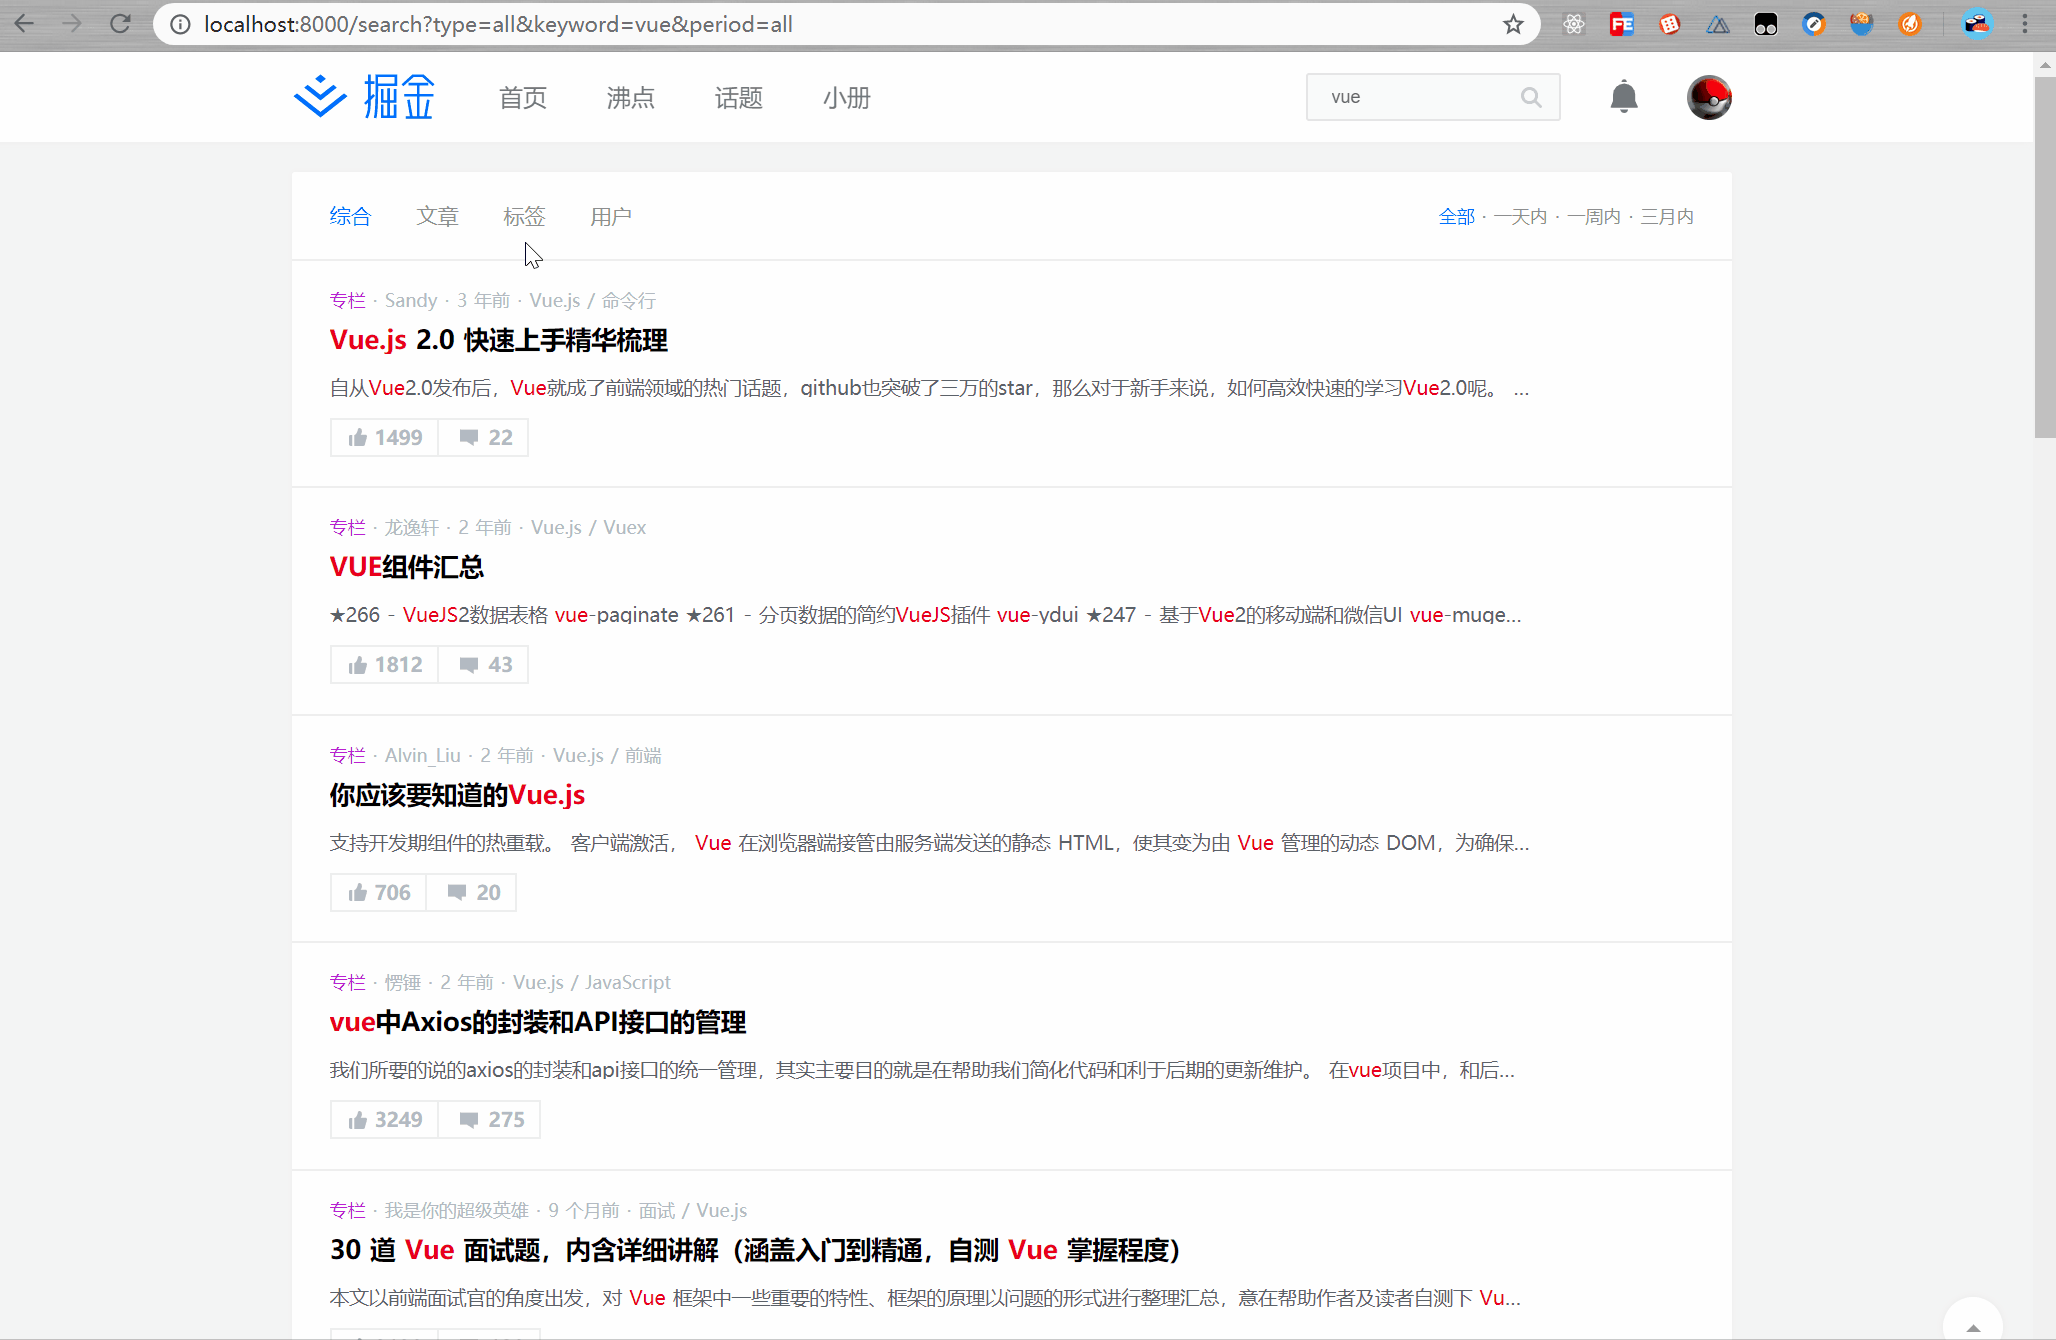Open the 小册 navigation item
The height and width of the screenshot is (1340, 2056).
click(846, 98)
